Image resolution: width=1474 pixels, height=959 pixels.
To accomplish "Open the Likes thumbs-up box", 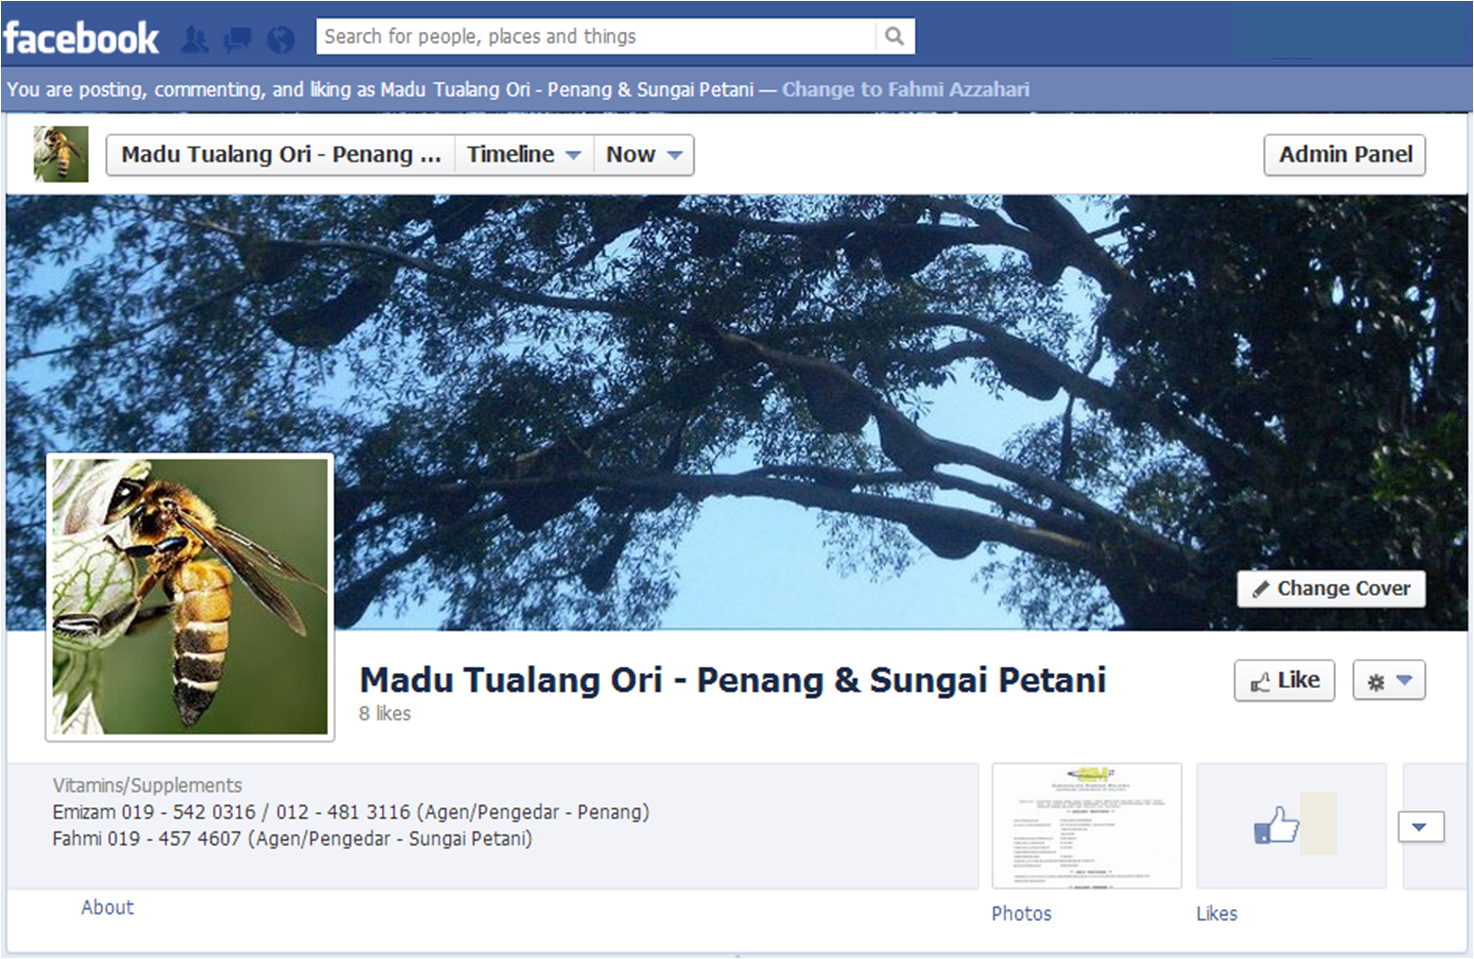I will (x=1291, y=825).
